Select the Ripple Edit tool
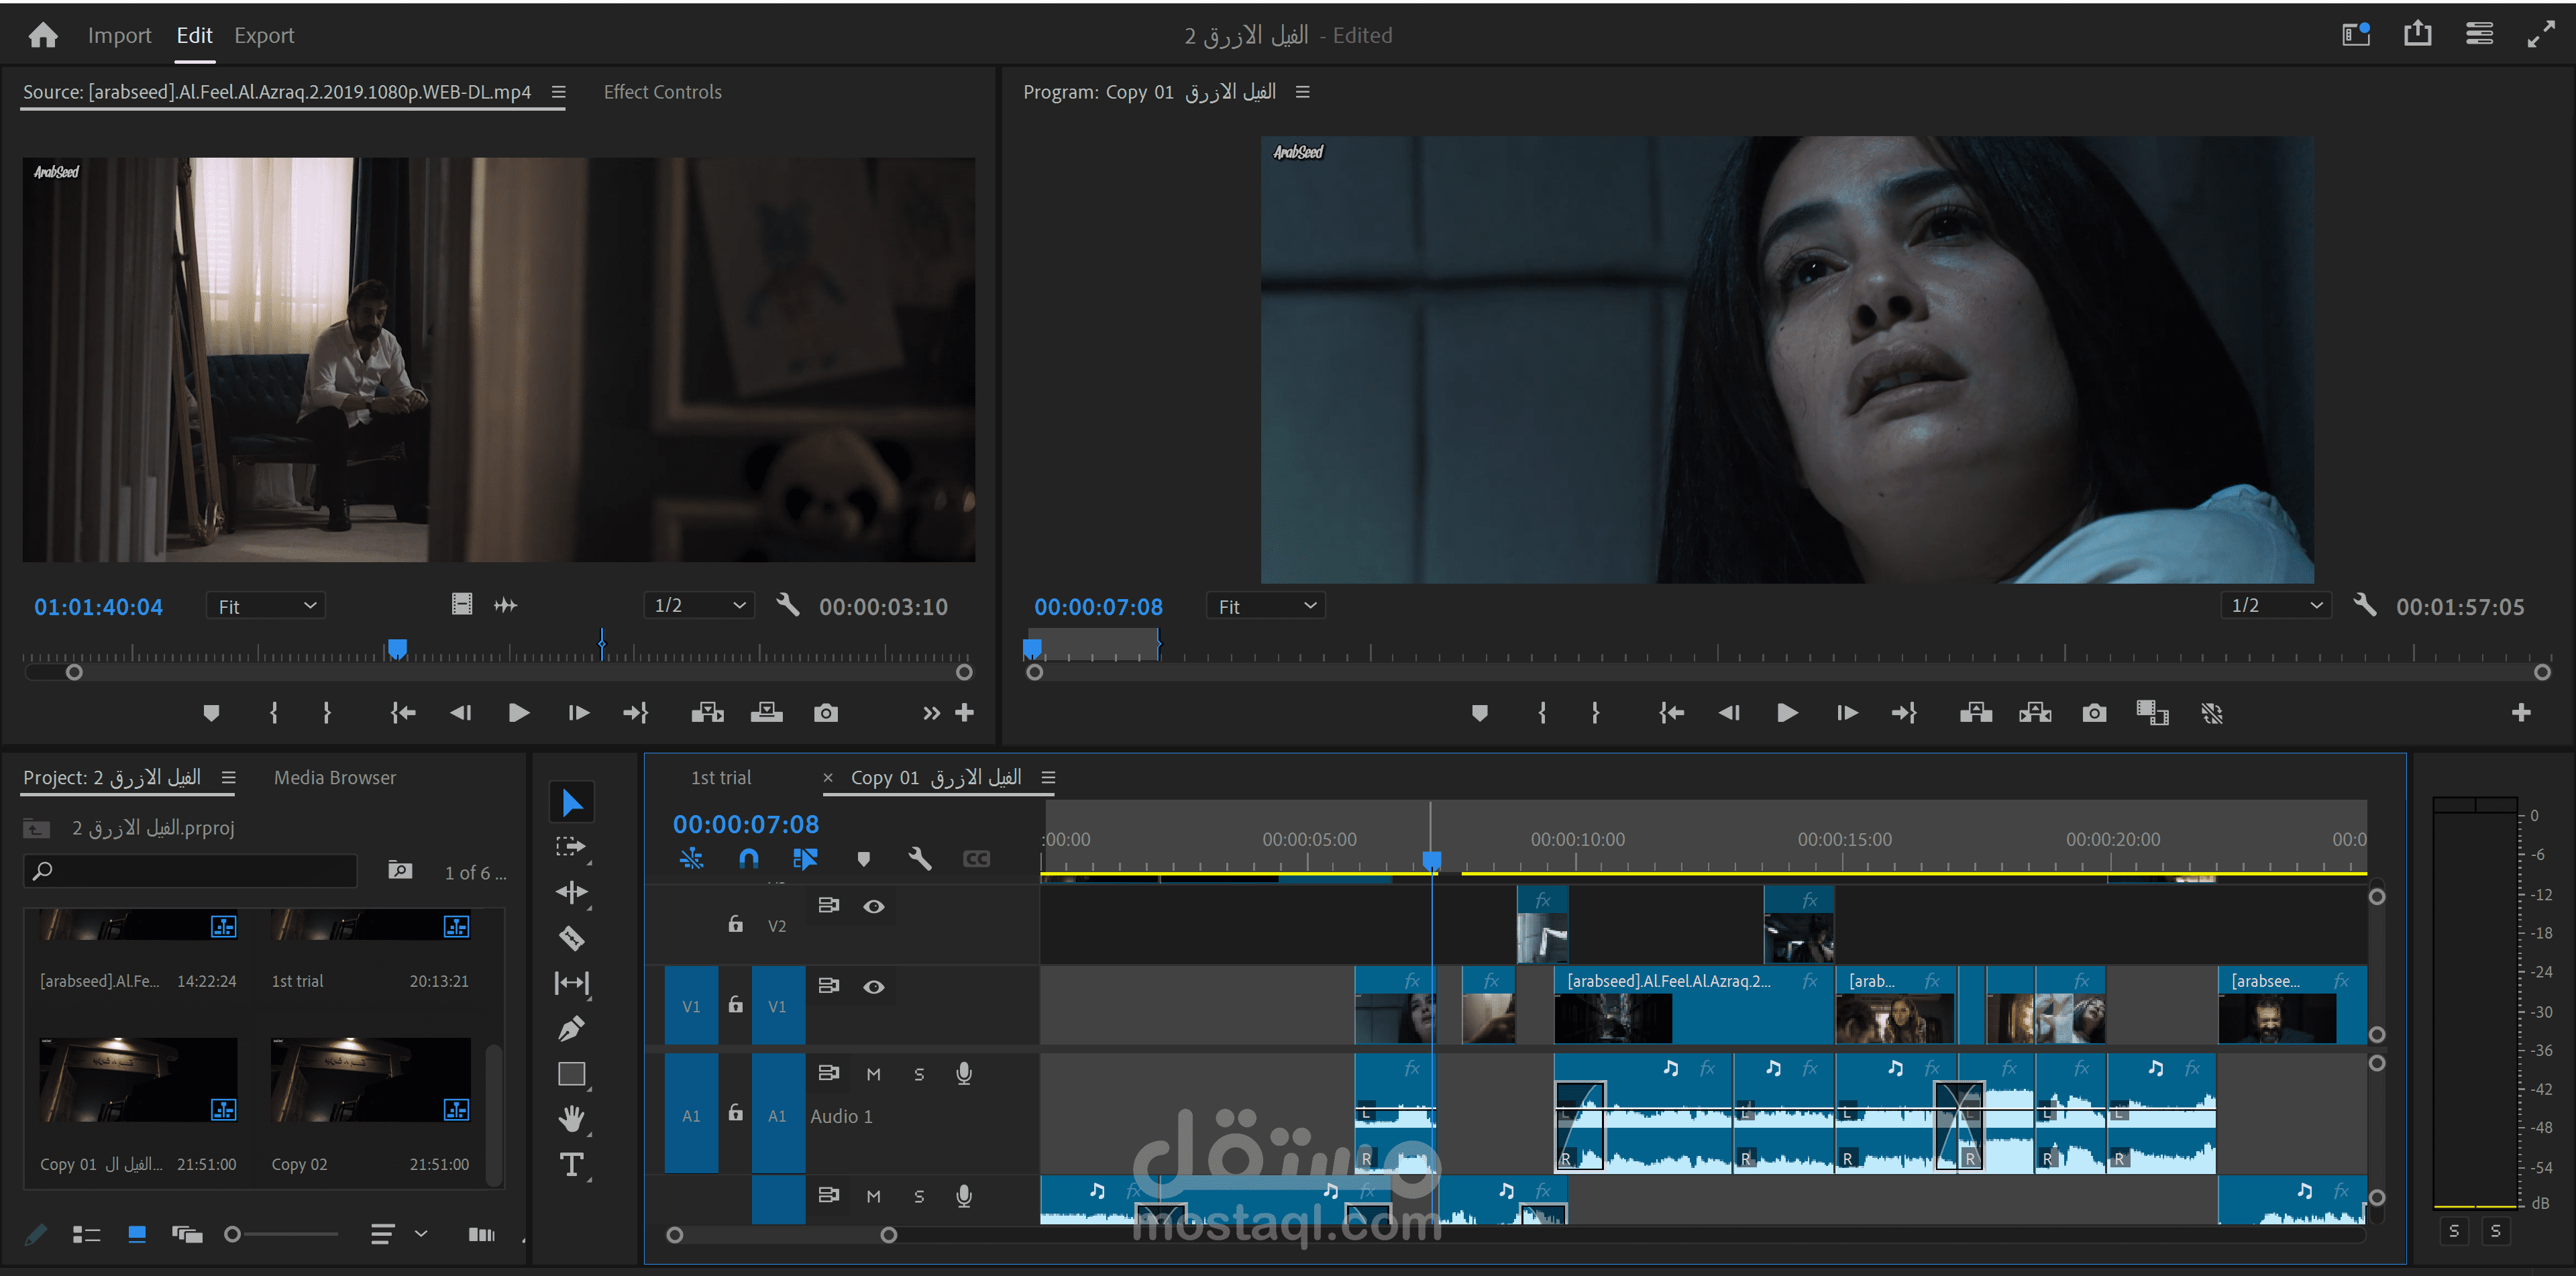Viewport: 2576px width, 1276px height. (x=571, y=892)
